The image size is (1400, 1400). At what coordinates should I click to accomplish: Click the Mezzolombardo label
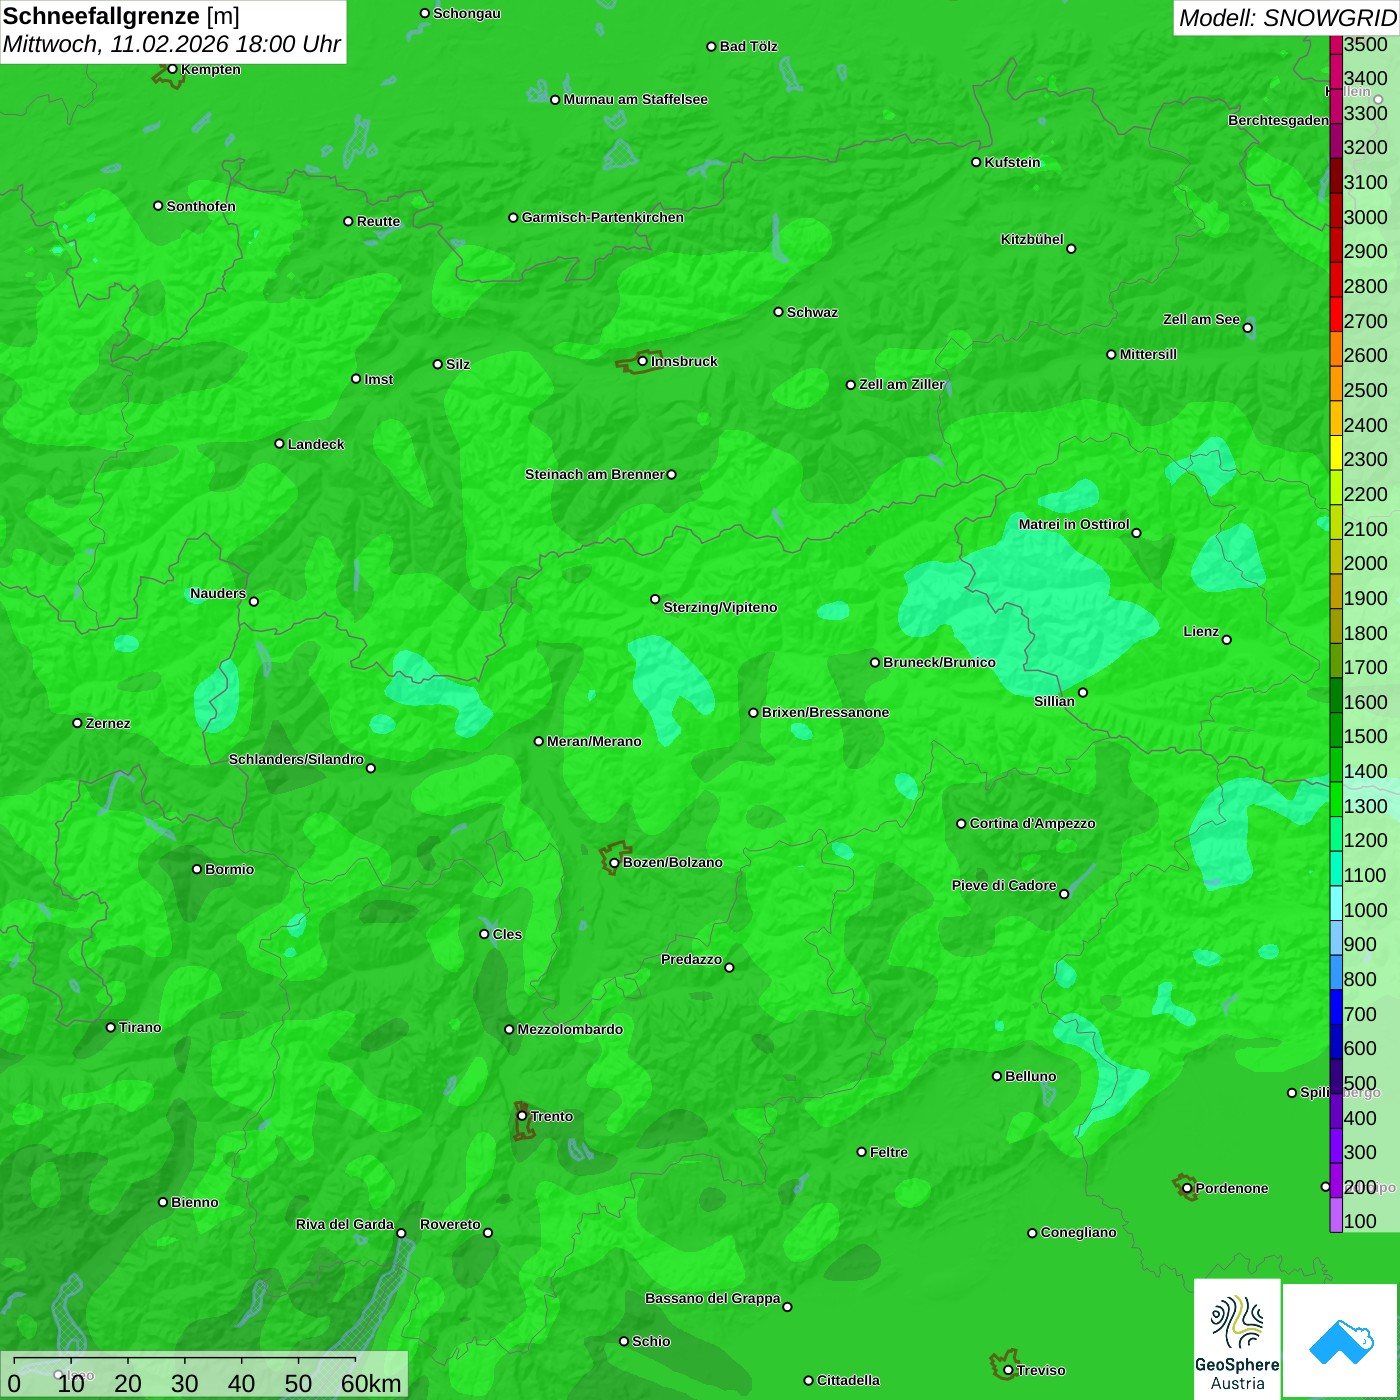point(570,1029)
